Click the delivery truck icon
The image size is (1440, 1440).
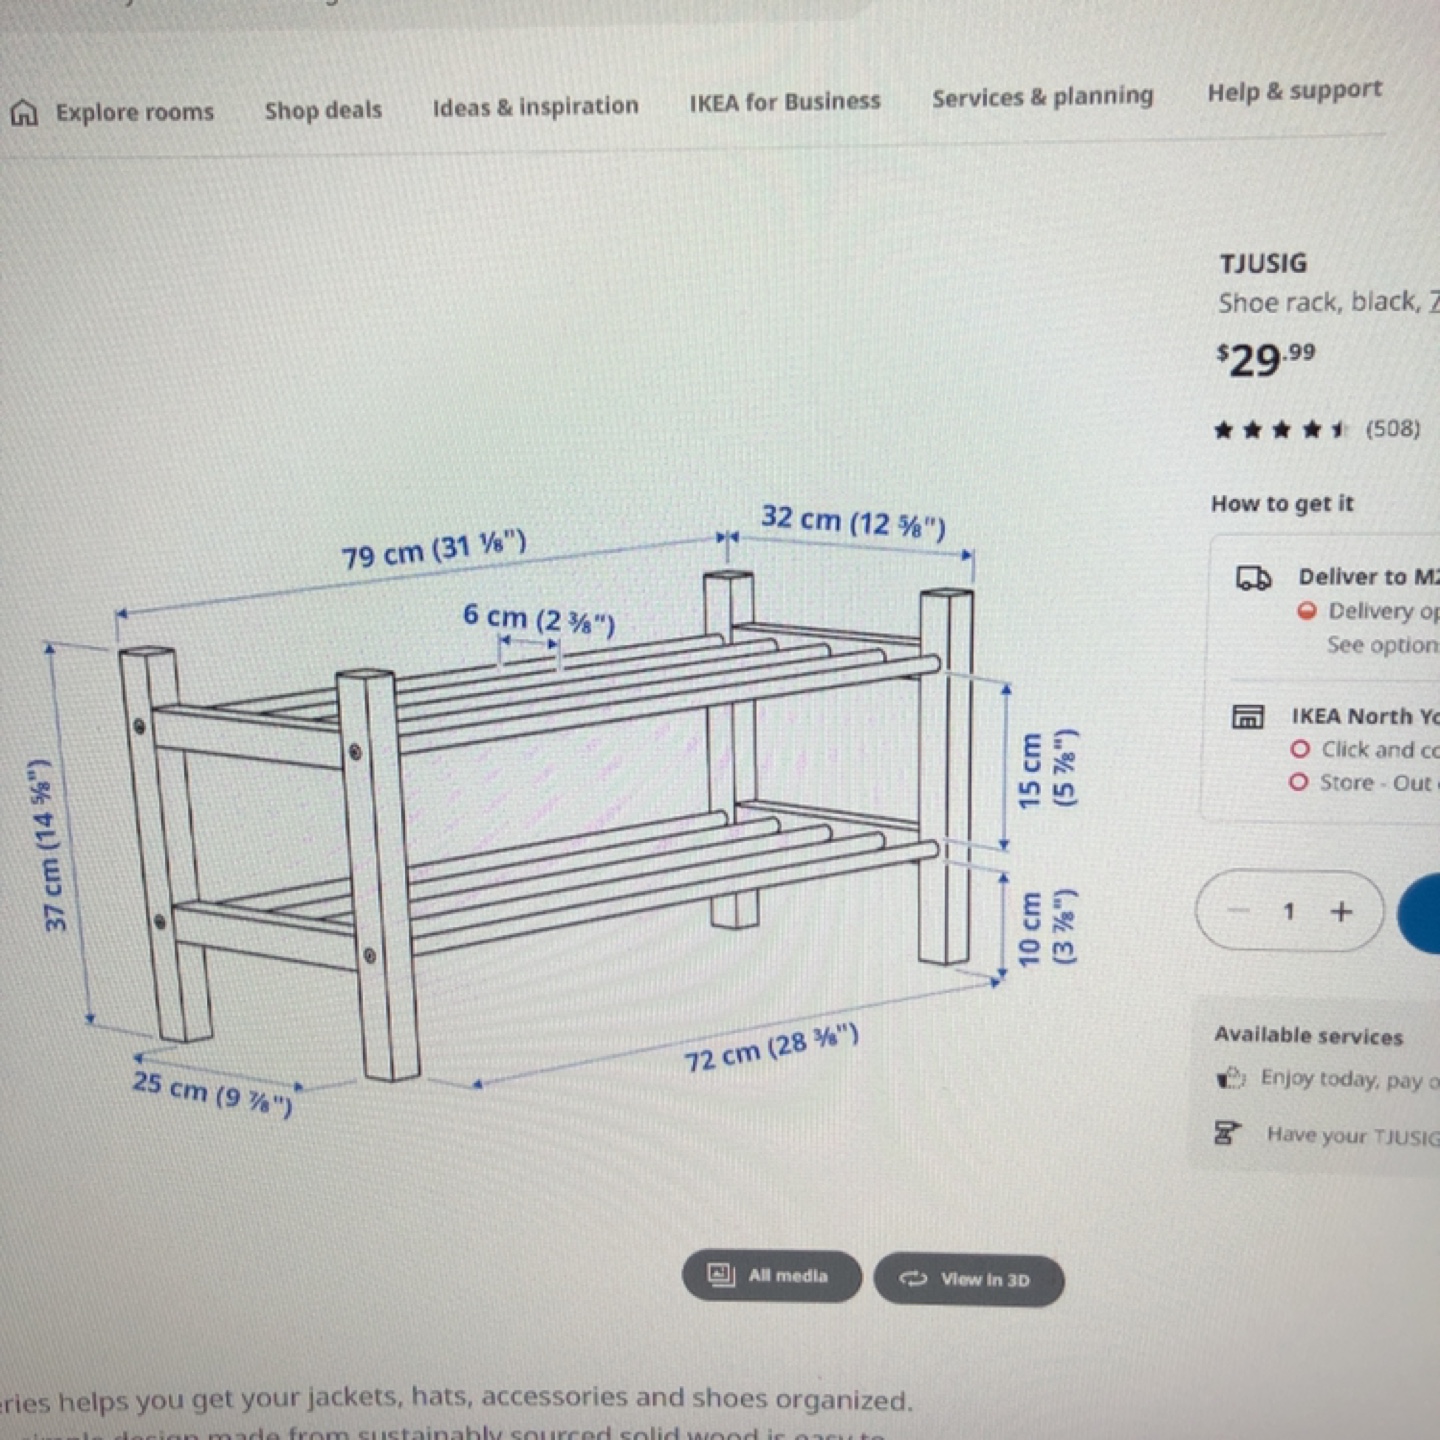click(x=1254, y=578)
